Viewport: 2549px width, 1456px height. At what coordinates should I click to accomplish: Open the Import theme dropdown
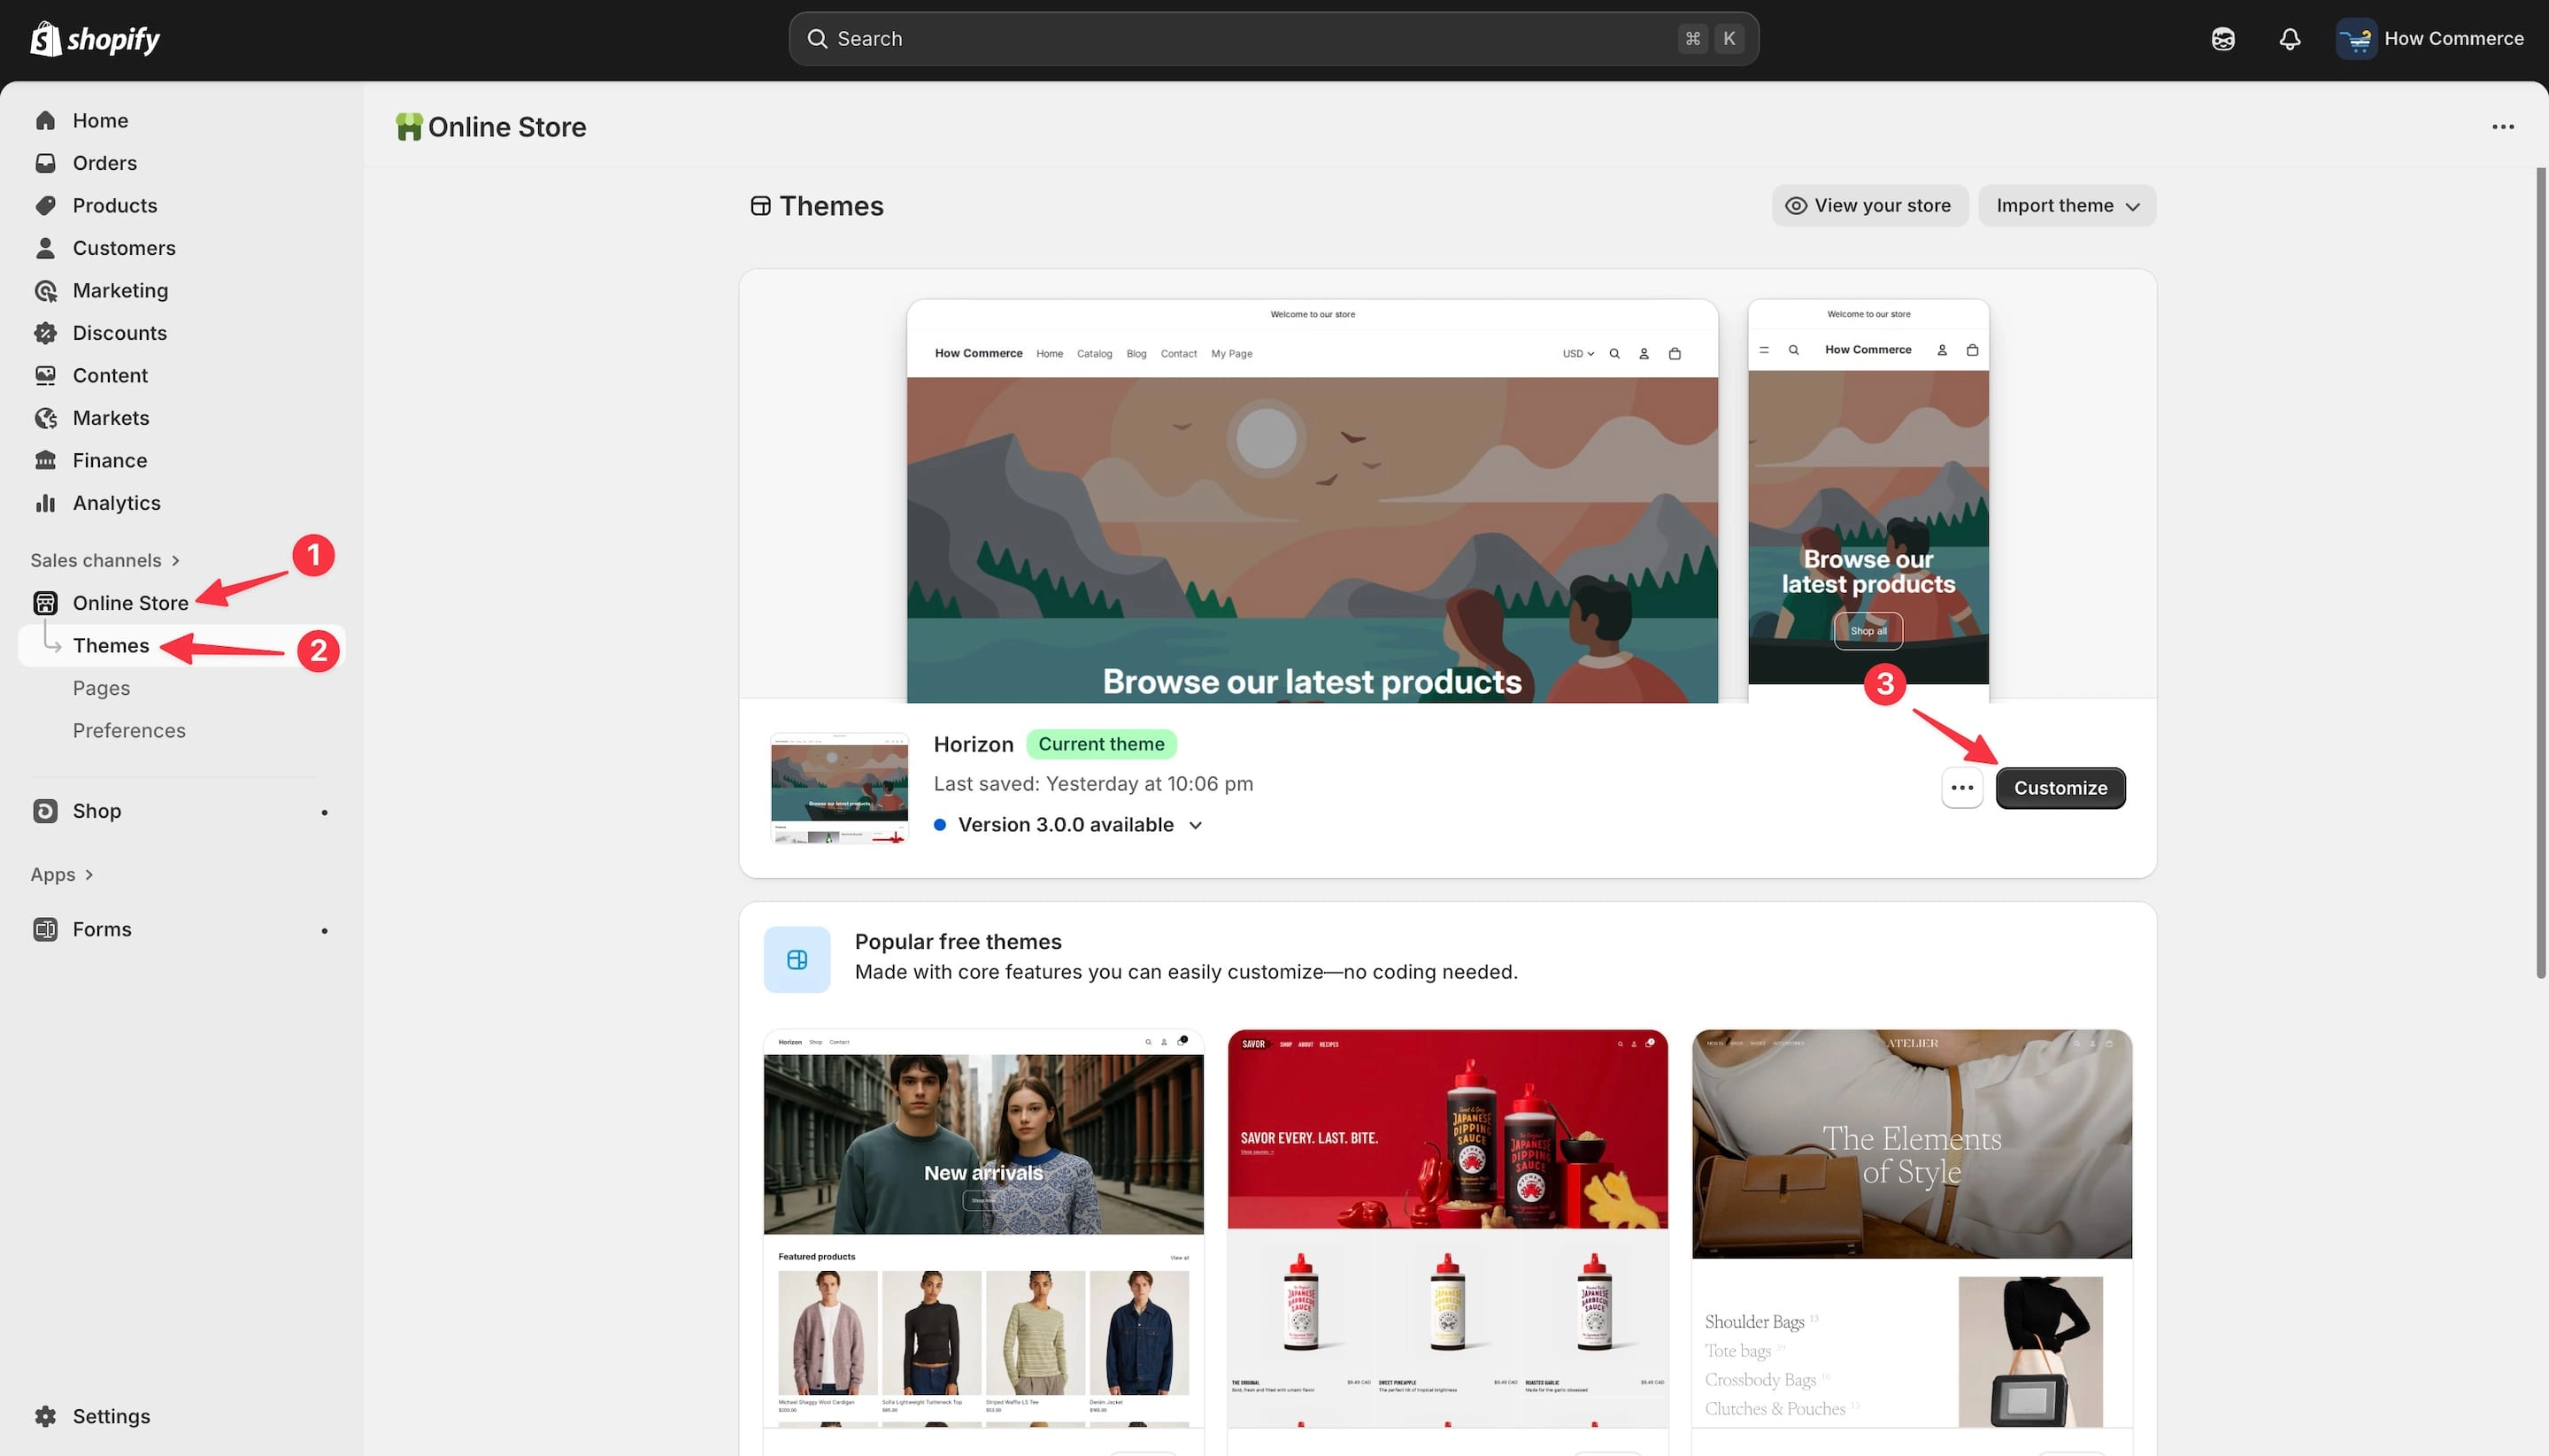[2067, 206]
